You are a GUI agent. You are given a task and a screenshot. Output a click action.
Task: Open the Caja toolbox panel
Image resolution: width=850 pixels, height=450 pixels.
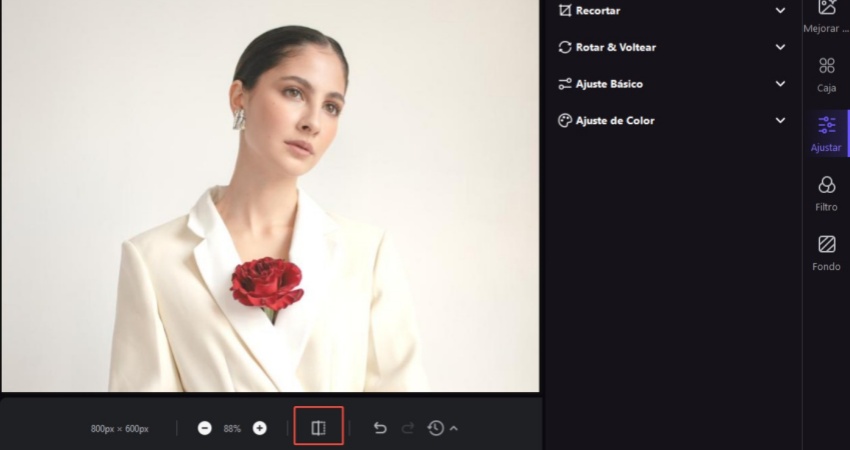pos(826,73)
